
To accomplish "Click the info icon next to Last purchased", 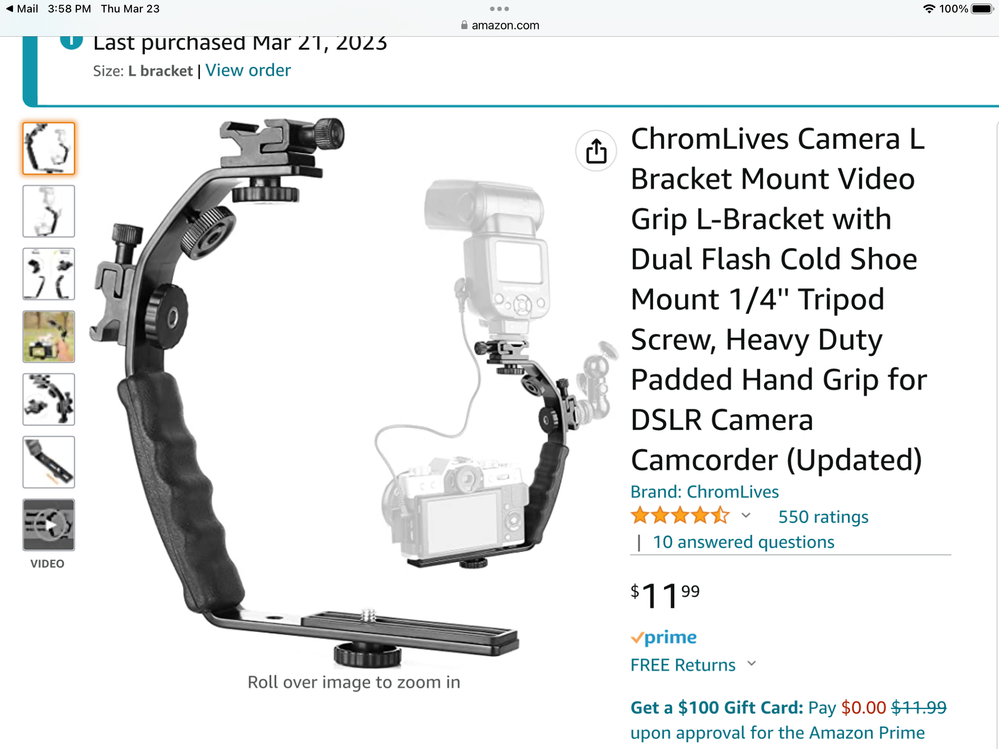I will coord(71,40).
